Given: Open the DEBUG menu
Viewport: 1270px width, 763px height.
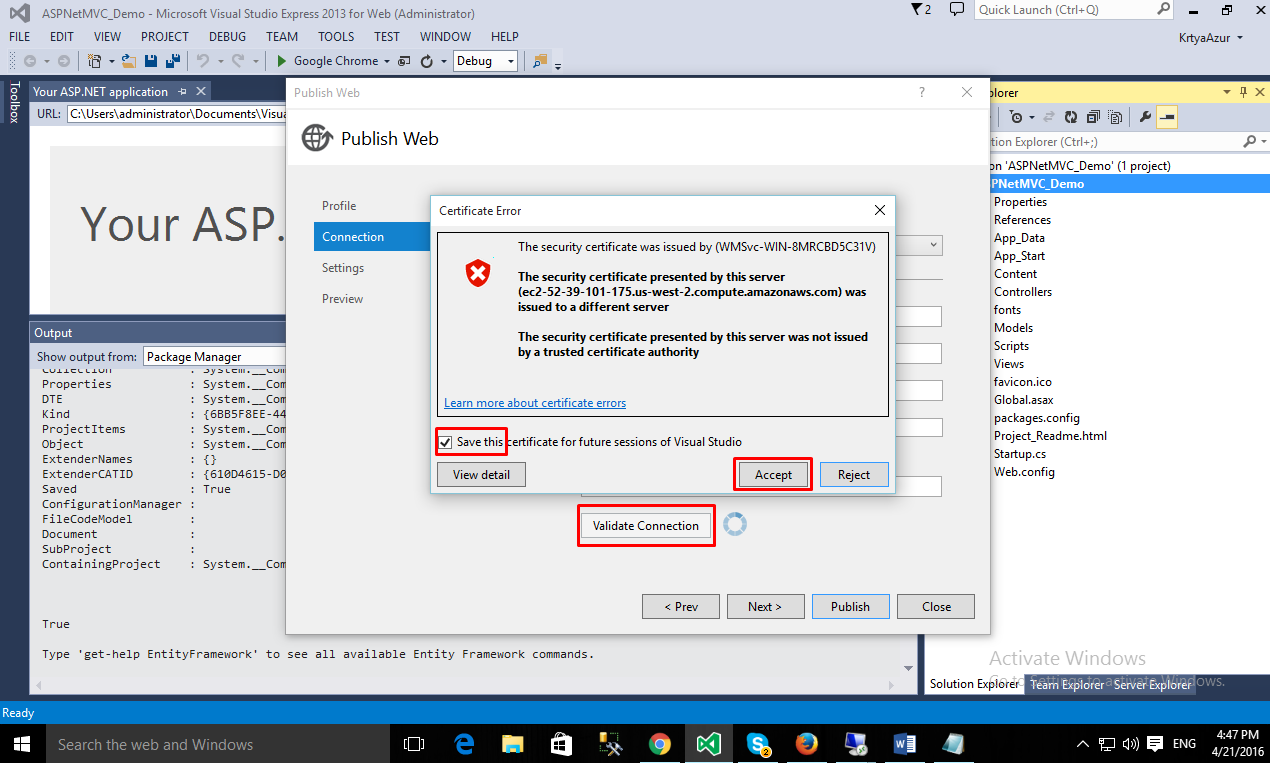Looking at the screenshot, I should tap(227, 36).
